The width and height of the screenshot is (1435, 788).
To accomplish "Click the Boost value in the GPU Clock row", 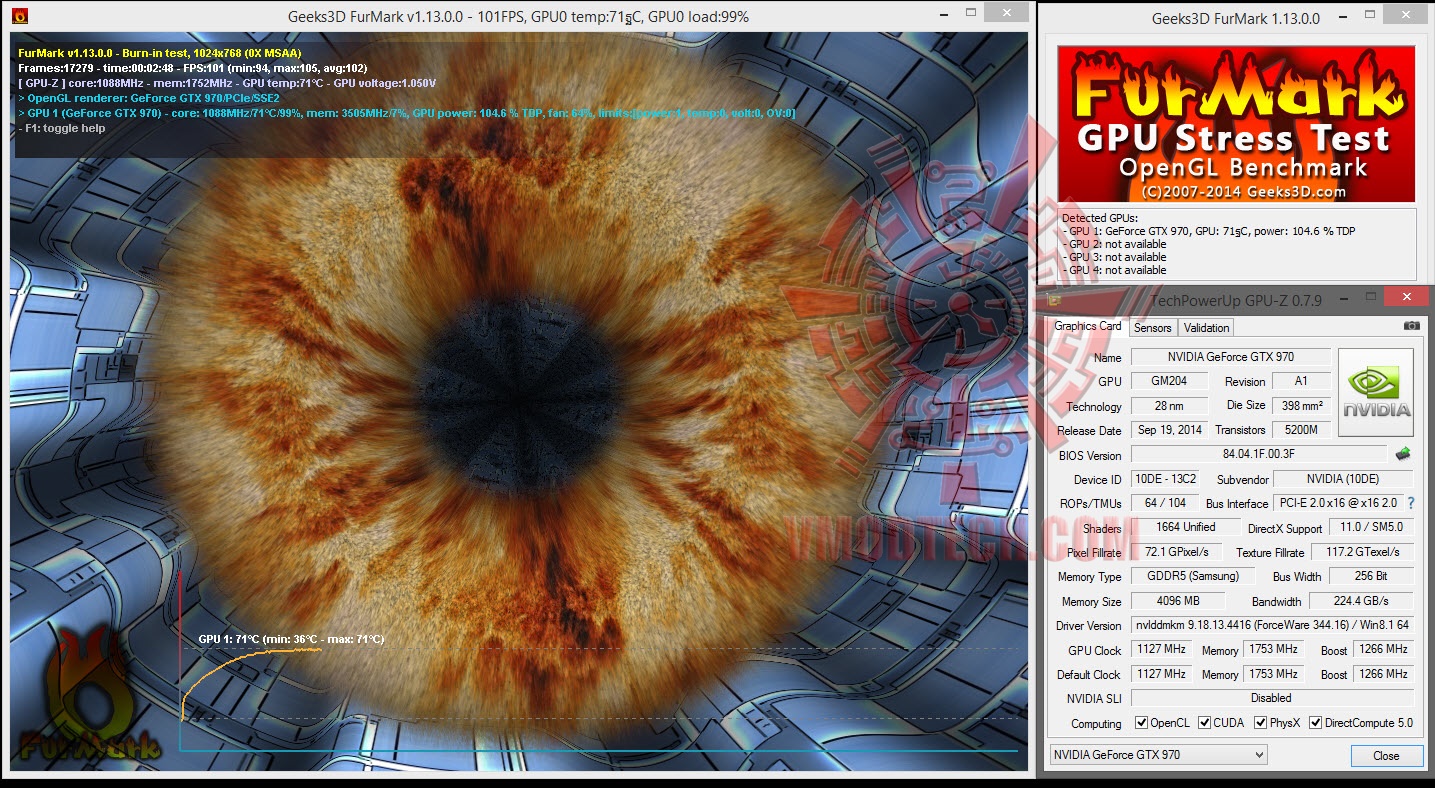I will point(1383,649).
